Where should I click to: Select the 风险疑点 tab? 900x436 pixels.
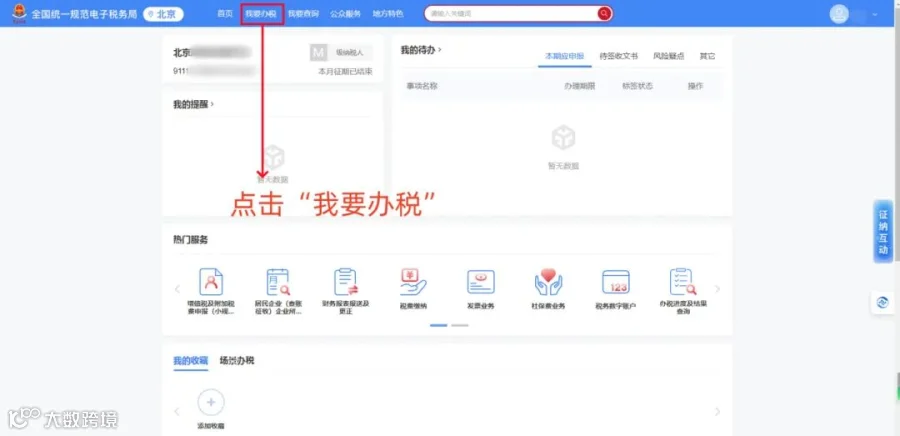[669, 56]
